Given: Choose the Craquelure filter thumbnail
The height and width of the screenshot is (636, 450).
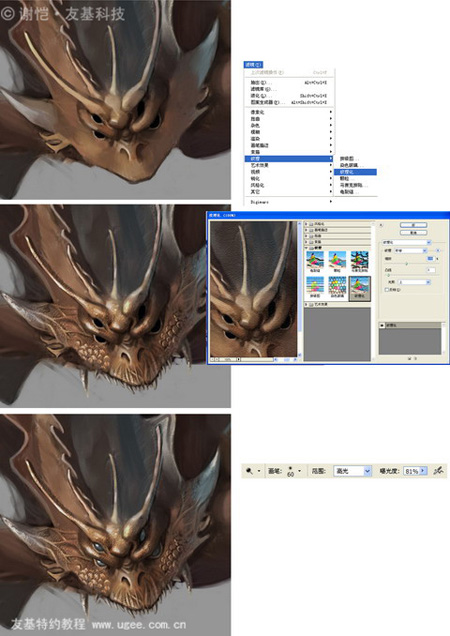Looking at the screenshot, I should tap(315, 262).
